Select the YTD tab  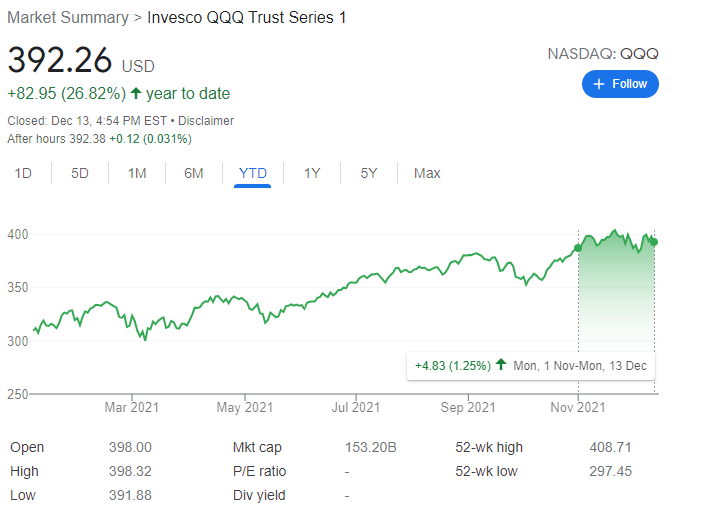[x=253, y=173]
